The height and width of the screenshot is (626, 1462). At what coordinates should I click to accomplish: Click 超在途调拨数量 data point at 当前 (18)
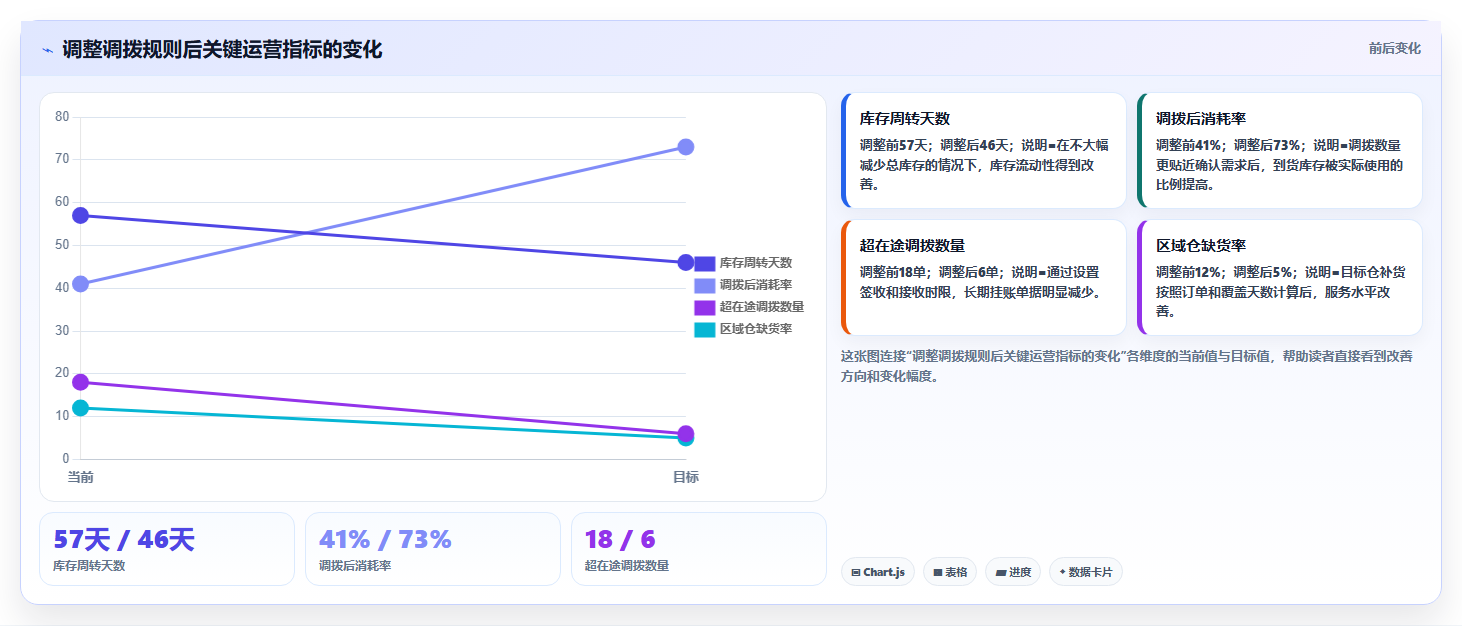pos(81,382)
